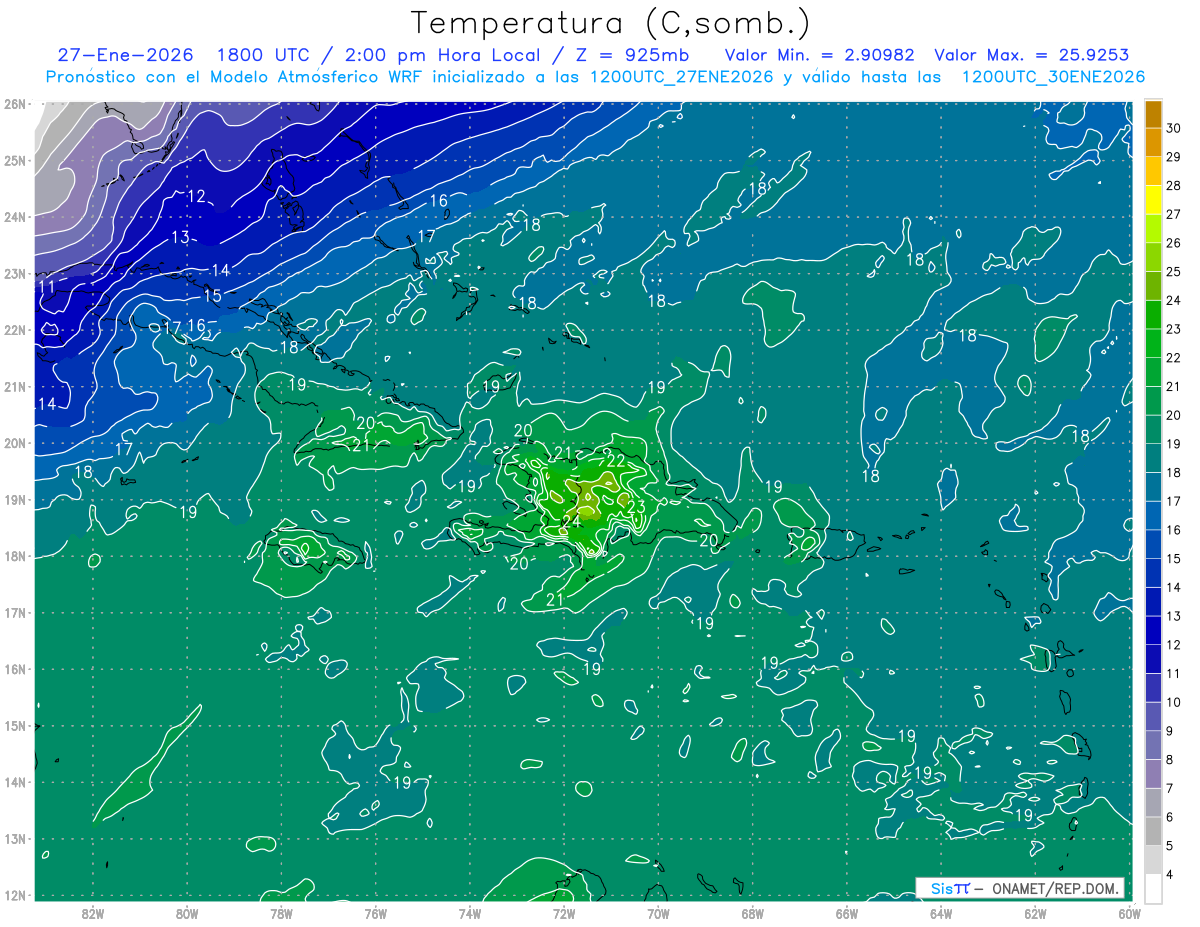Click the '24N' latitude axis label

coord(14,217)
